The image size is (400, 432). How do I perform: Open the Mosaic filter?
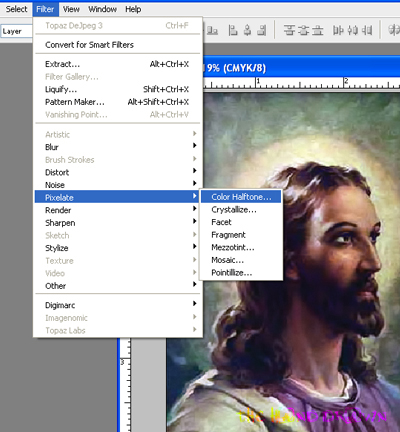pos(241,260)
